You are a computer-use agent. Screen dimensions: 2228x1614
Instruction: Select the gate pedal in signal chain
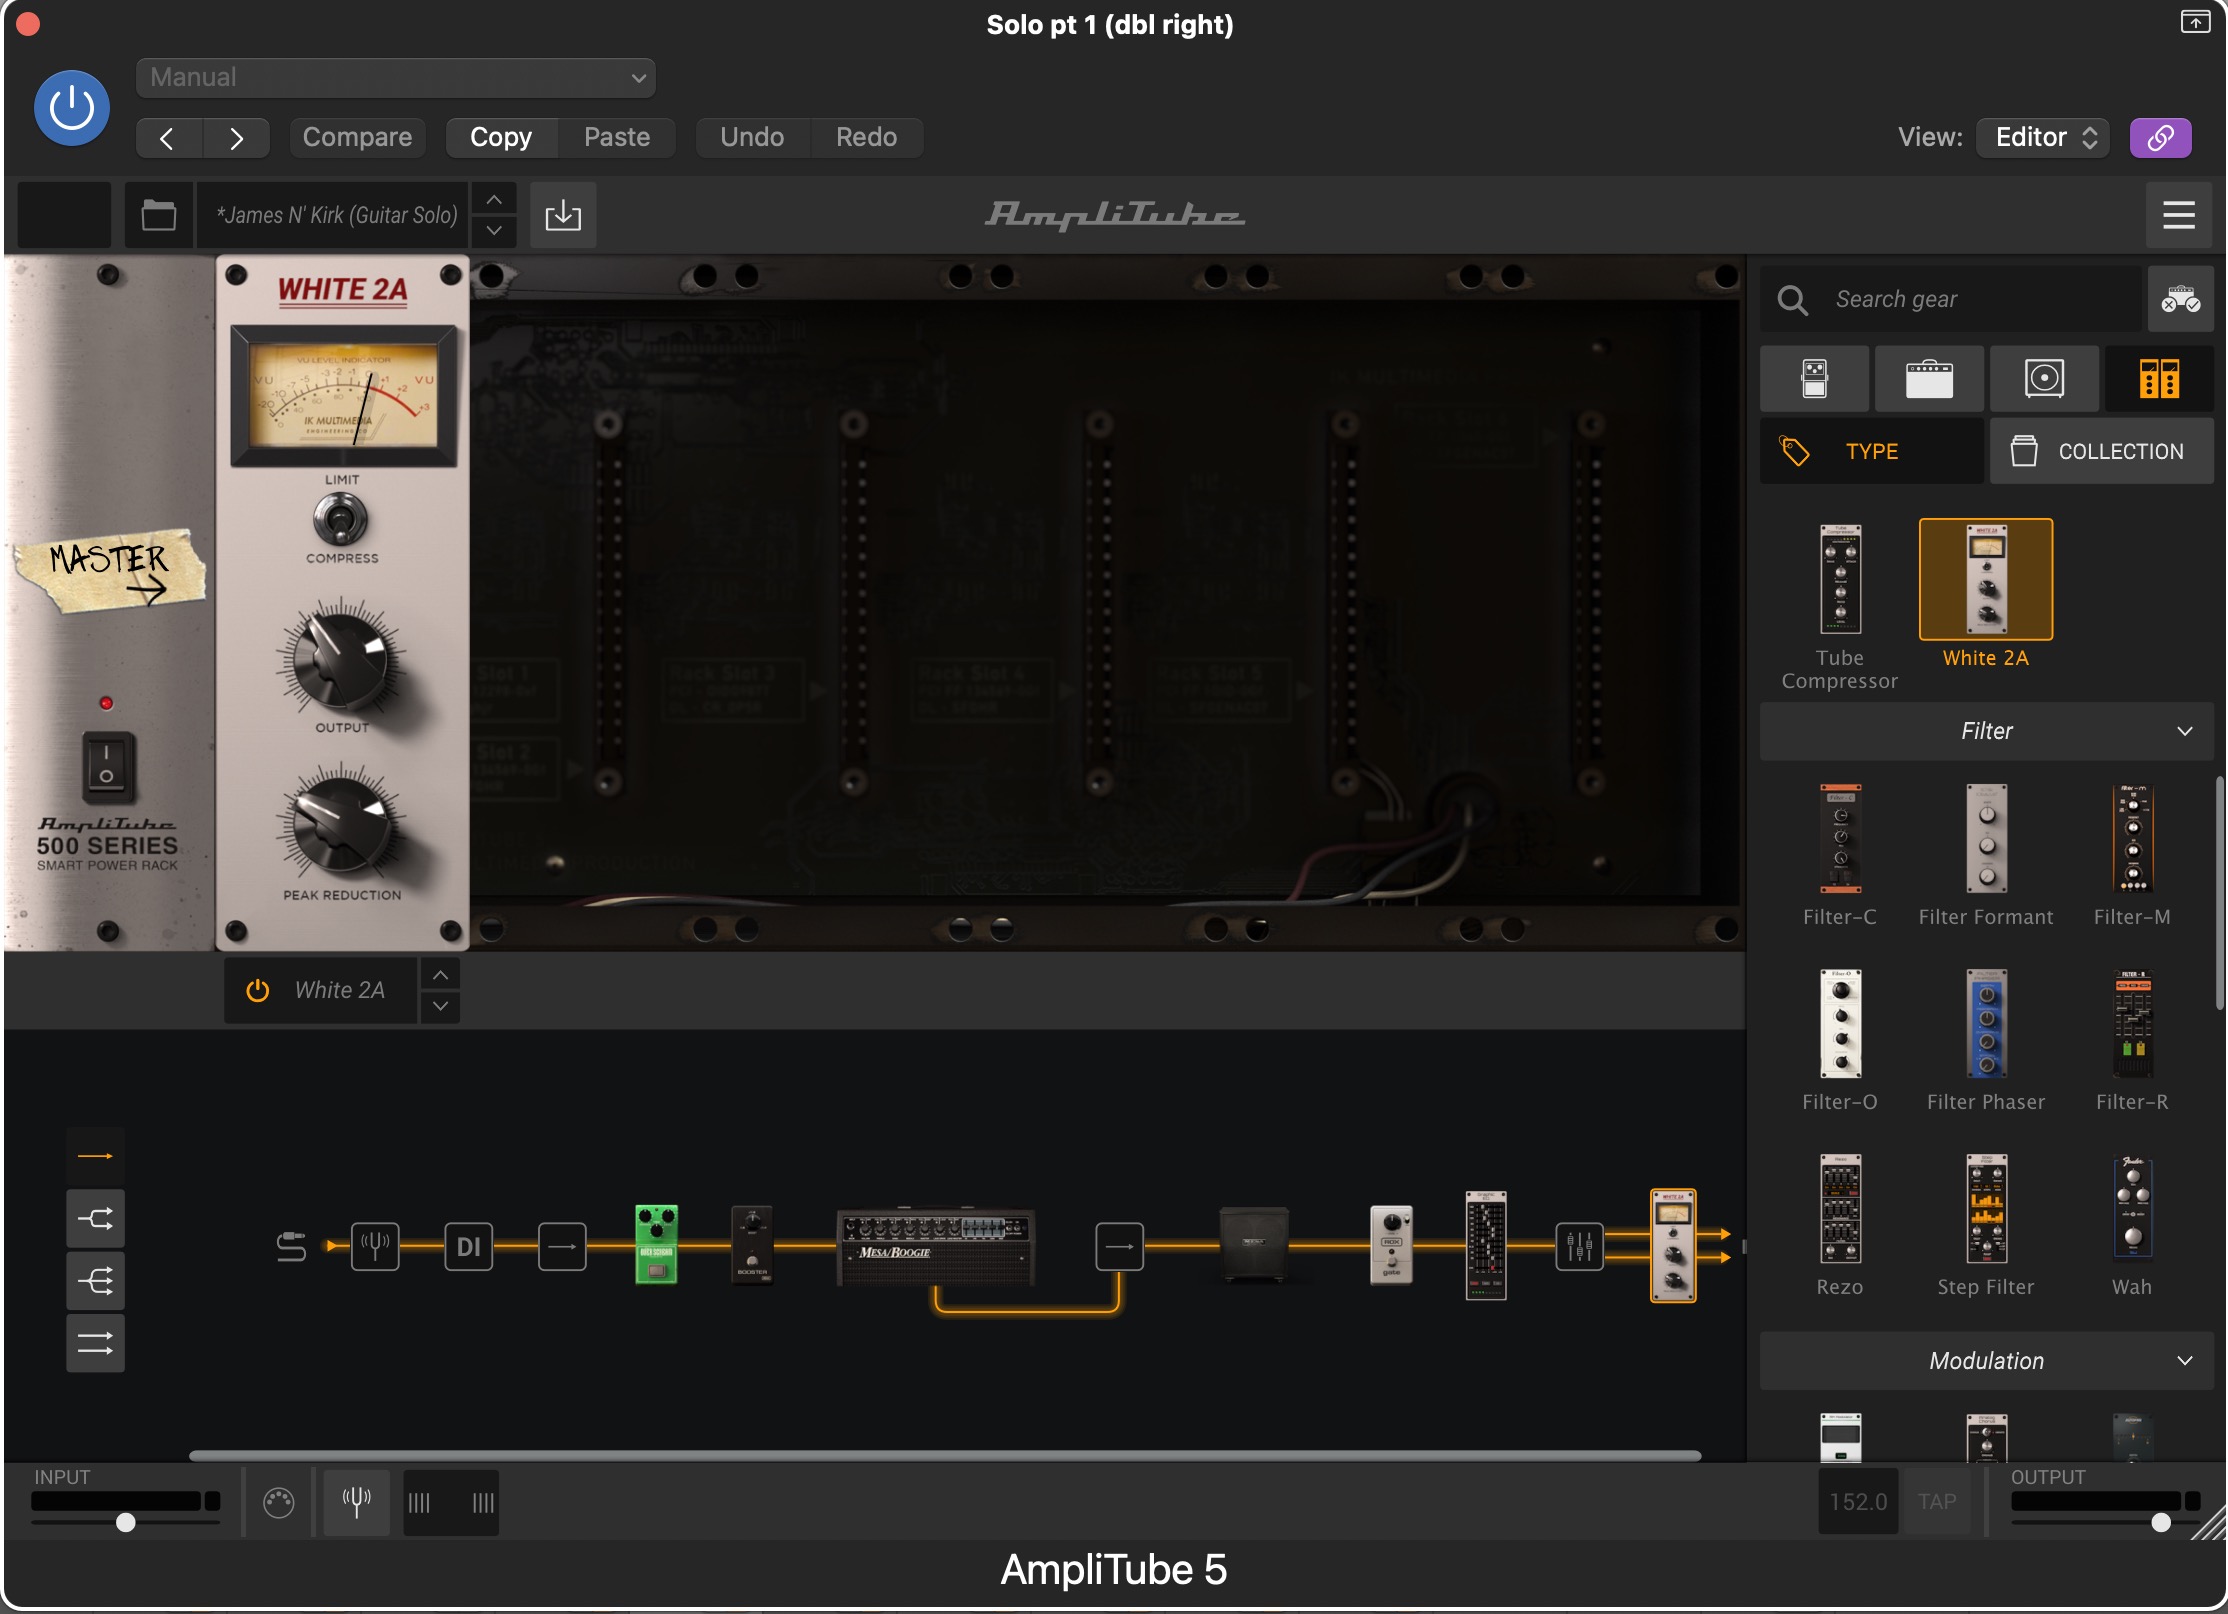(1391, 1244)
